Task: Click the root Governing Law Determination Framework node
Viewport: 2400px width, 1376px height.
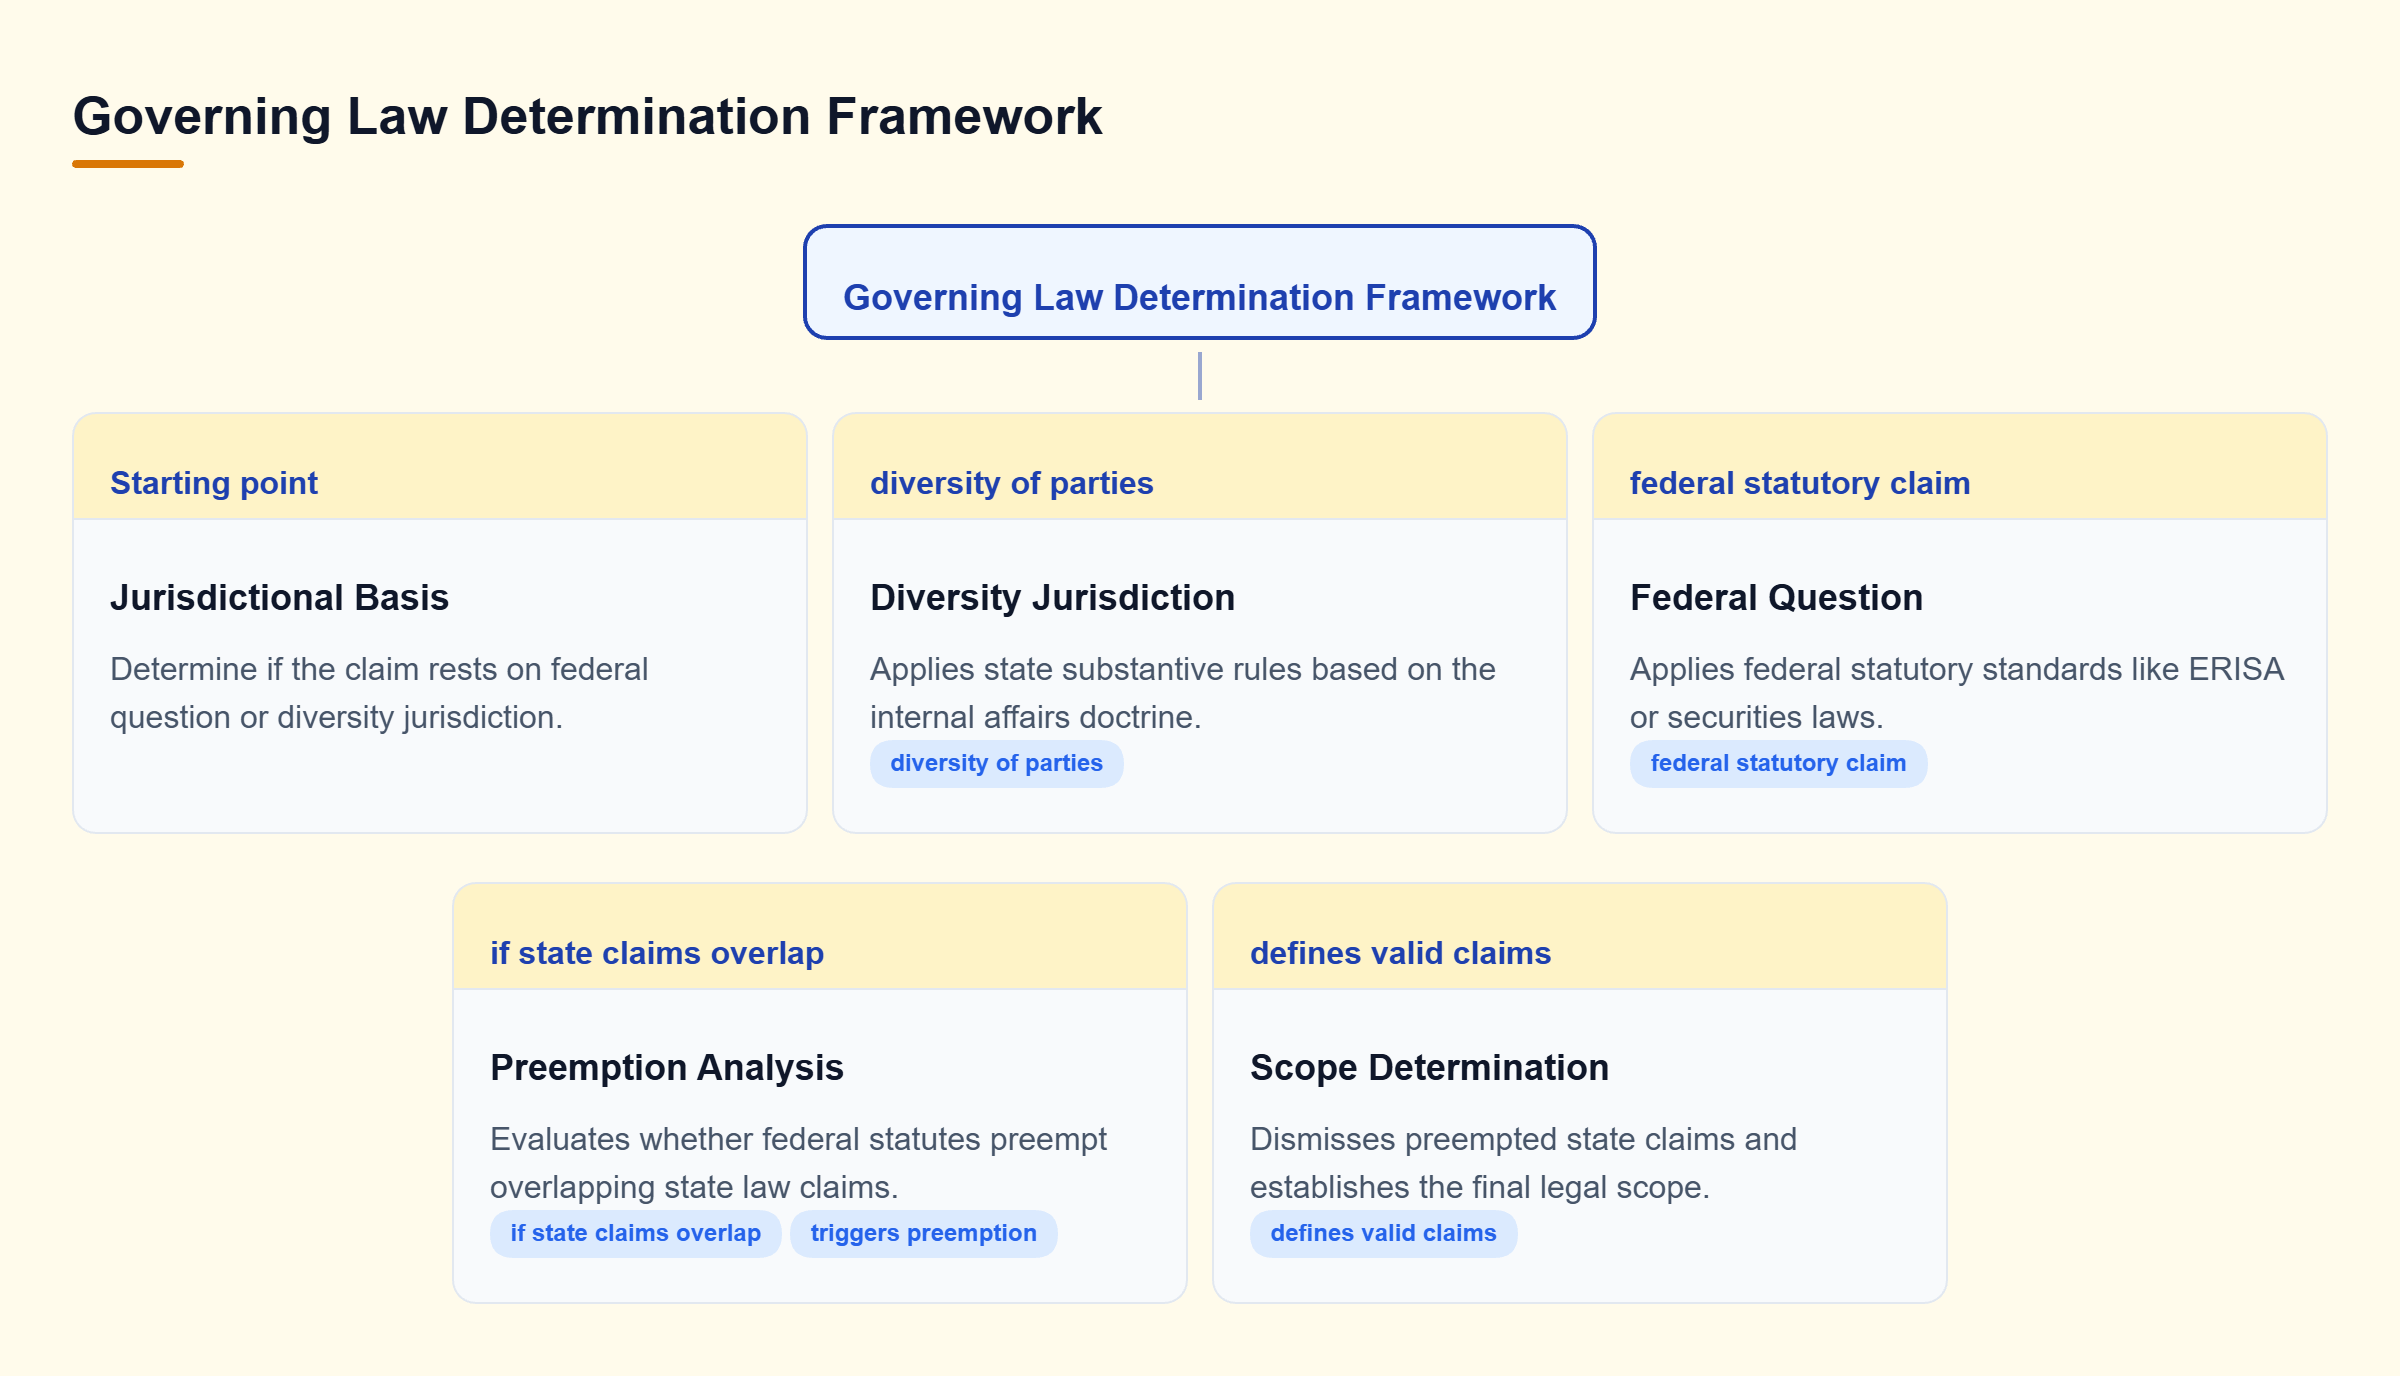Action: pyautogui.click(x=1199, y=282)
